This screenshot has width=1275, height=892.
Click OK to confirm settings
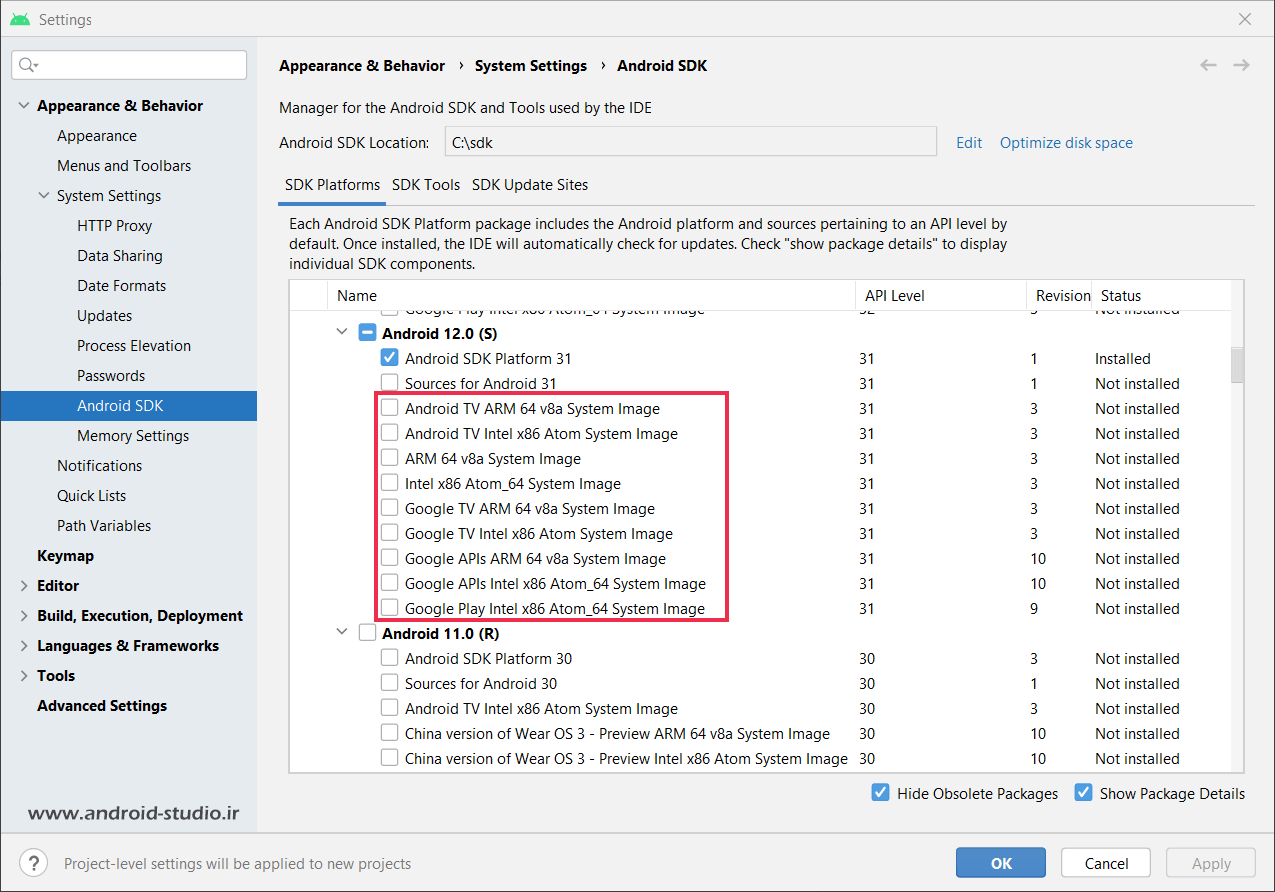[x=1001, y=863]
